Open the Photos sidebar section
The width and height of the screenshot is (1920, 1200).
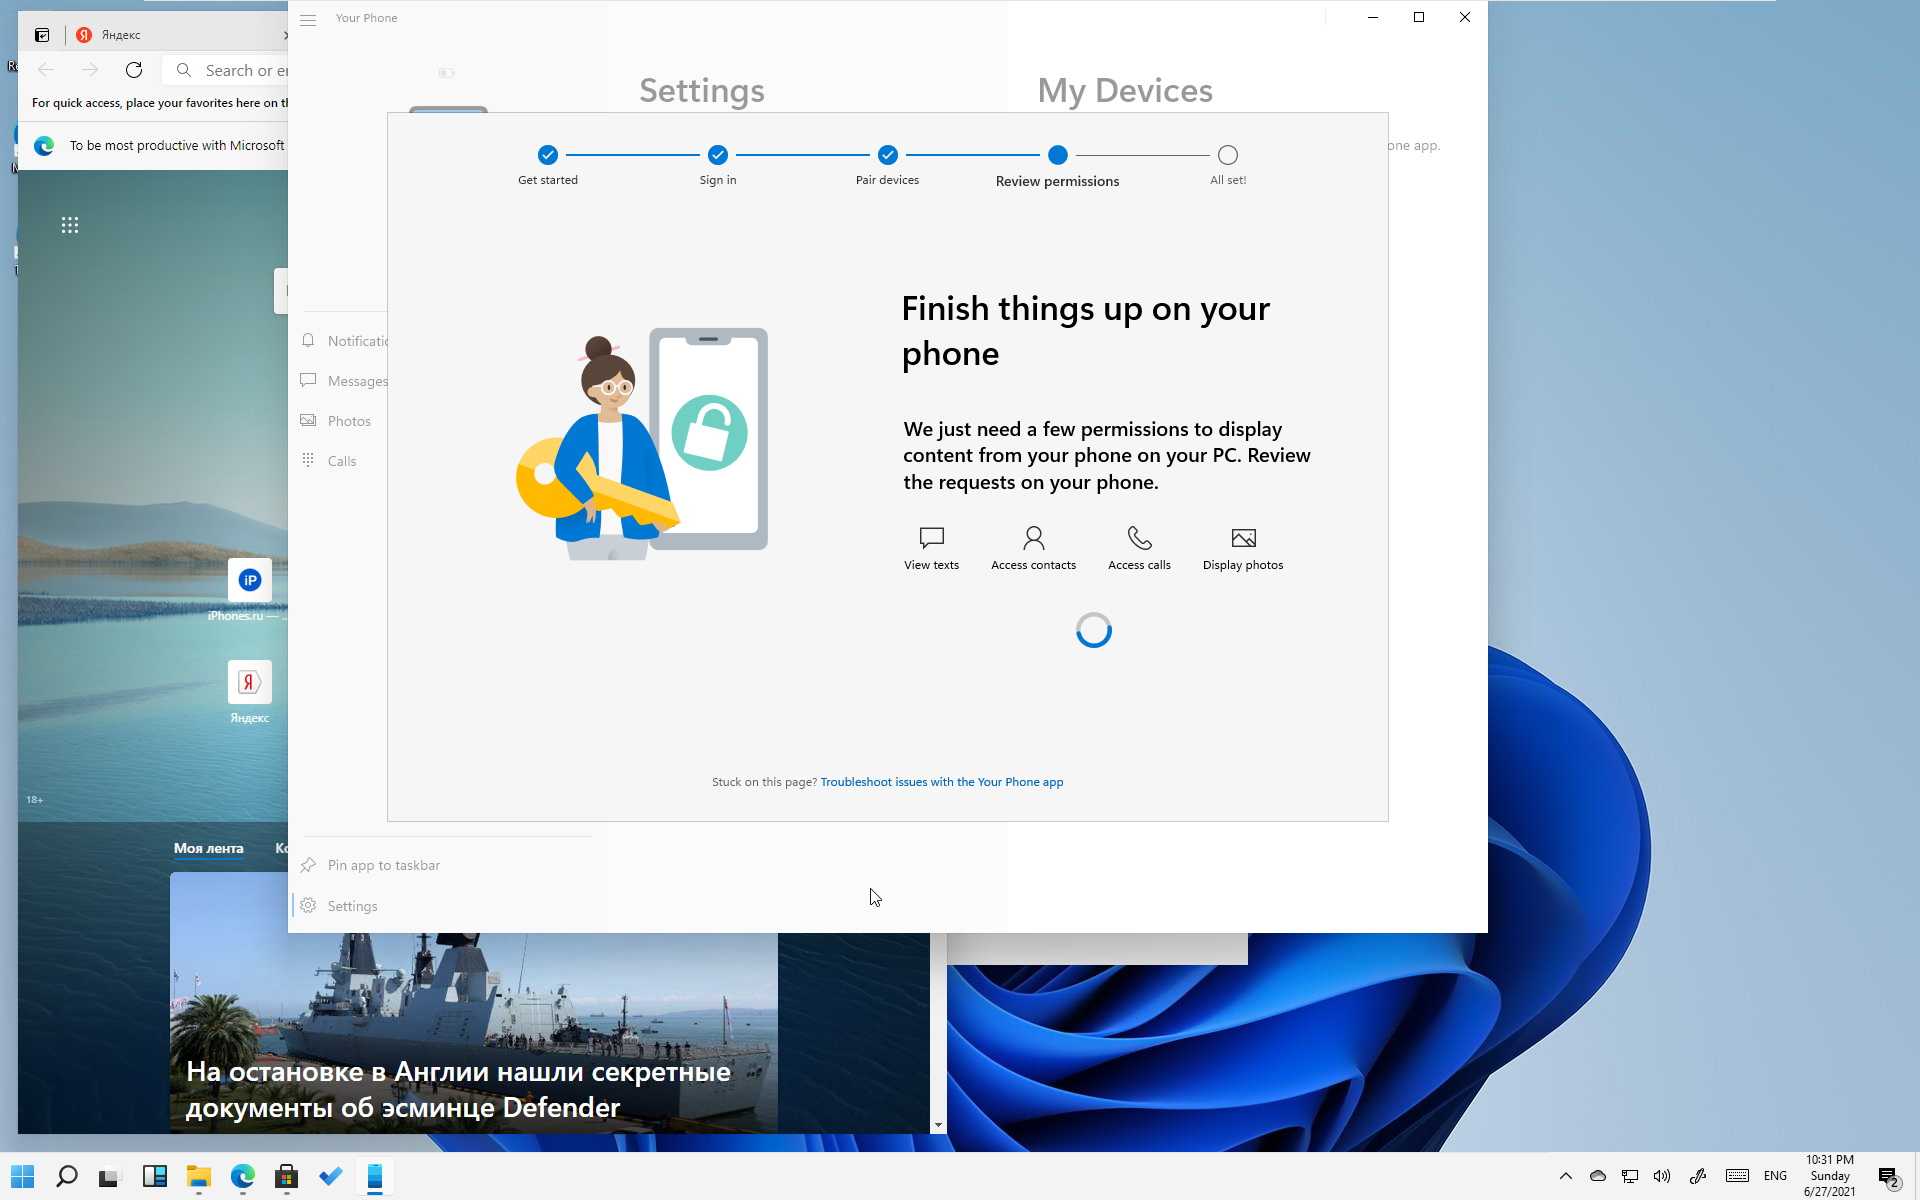[x=348, y=421]
